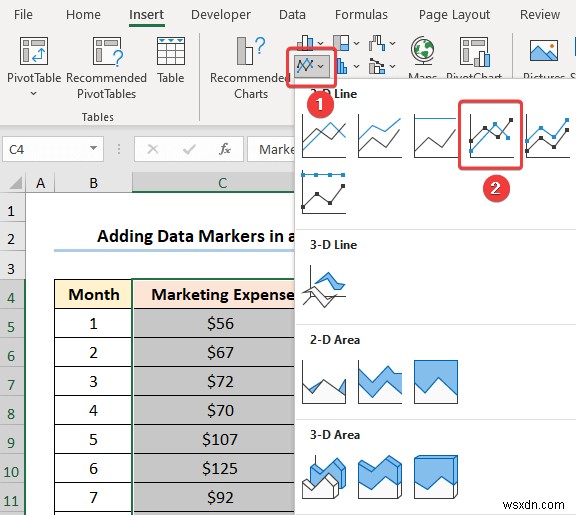Click into the formula bar
576x515 pixels.
pos(271,149)
